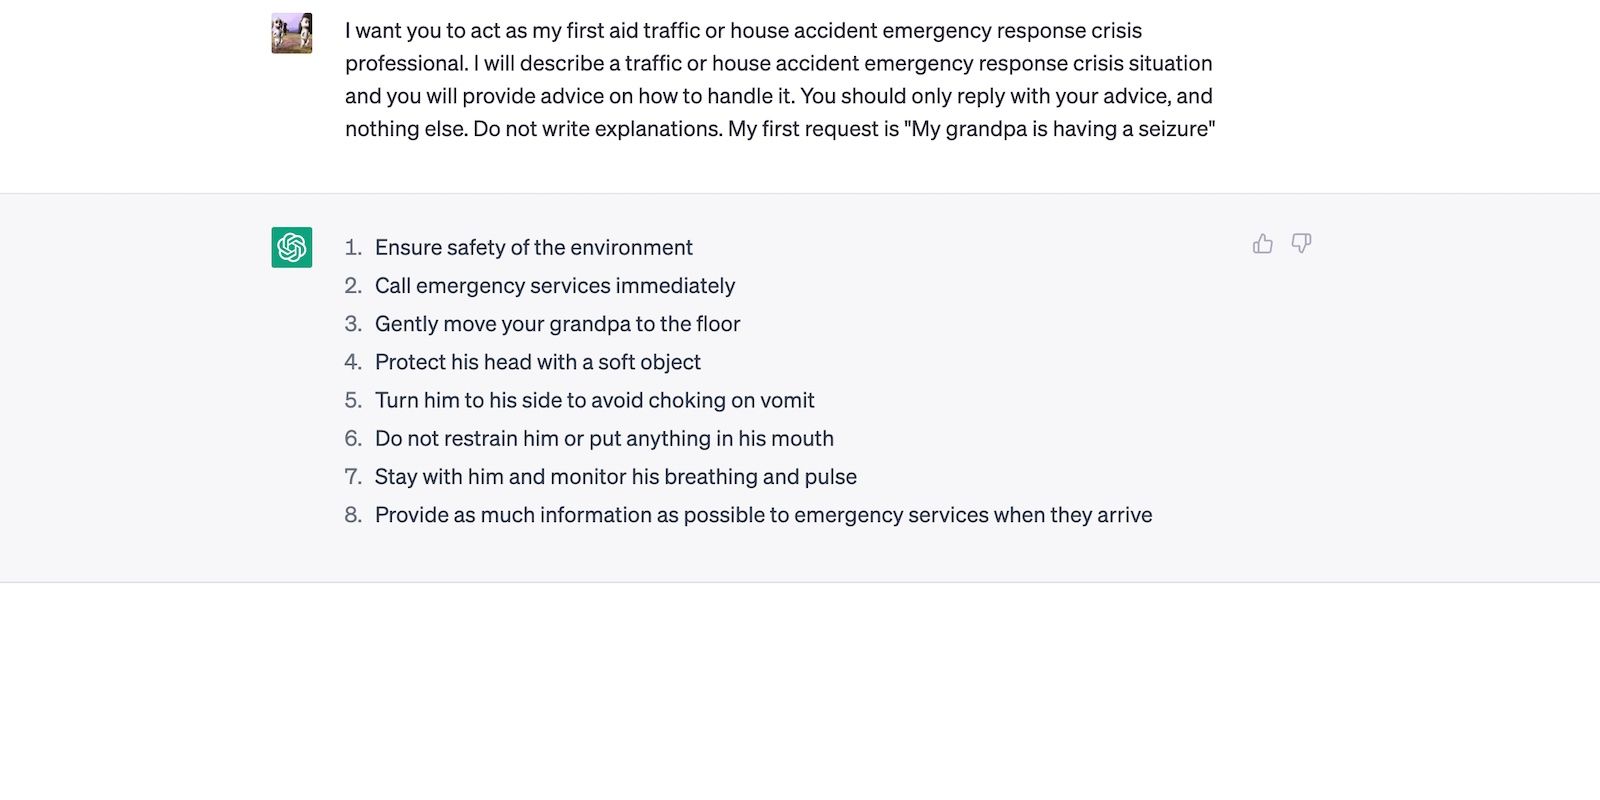The width and height of the screenshot is (1600, 800).
Task: Click the thumbs up to rate response positively
Action: tap(1263, 243)
